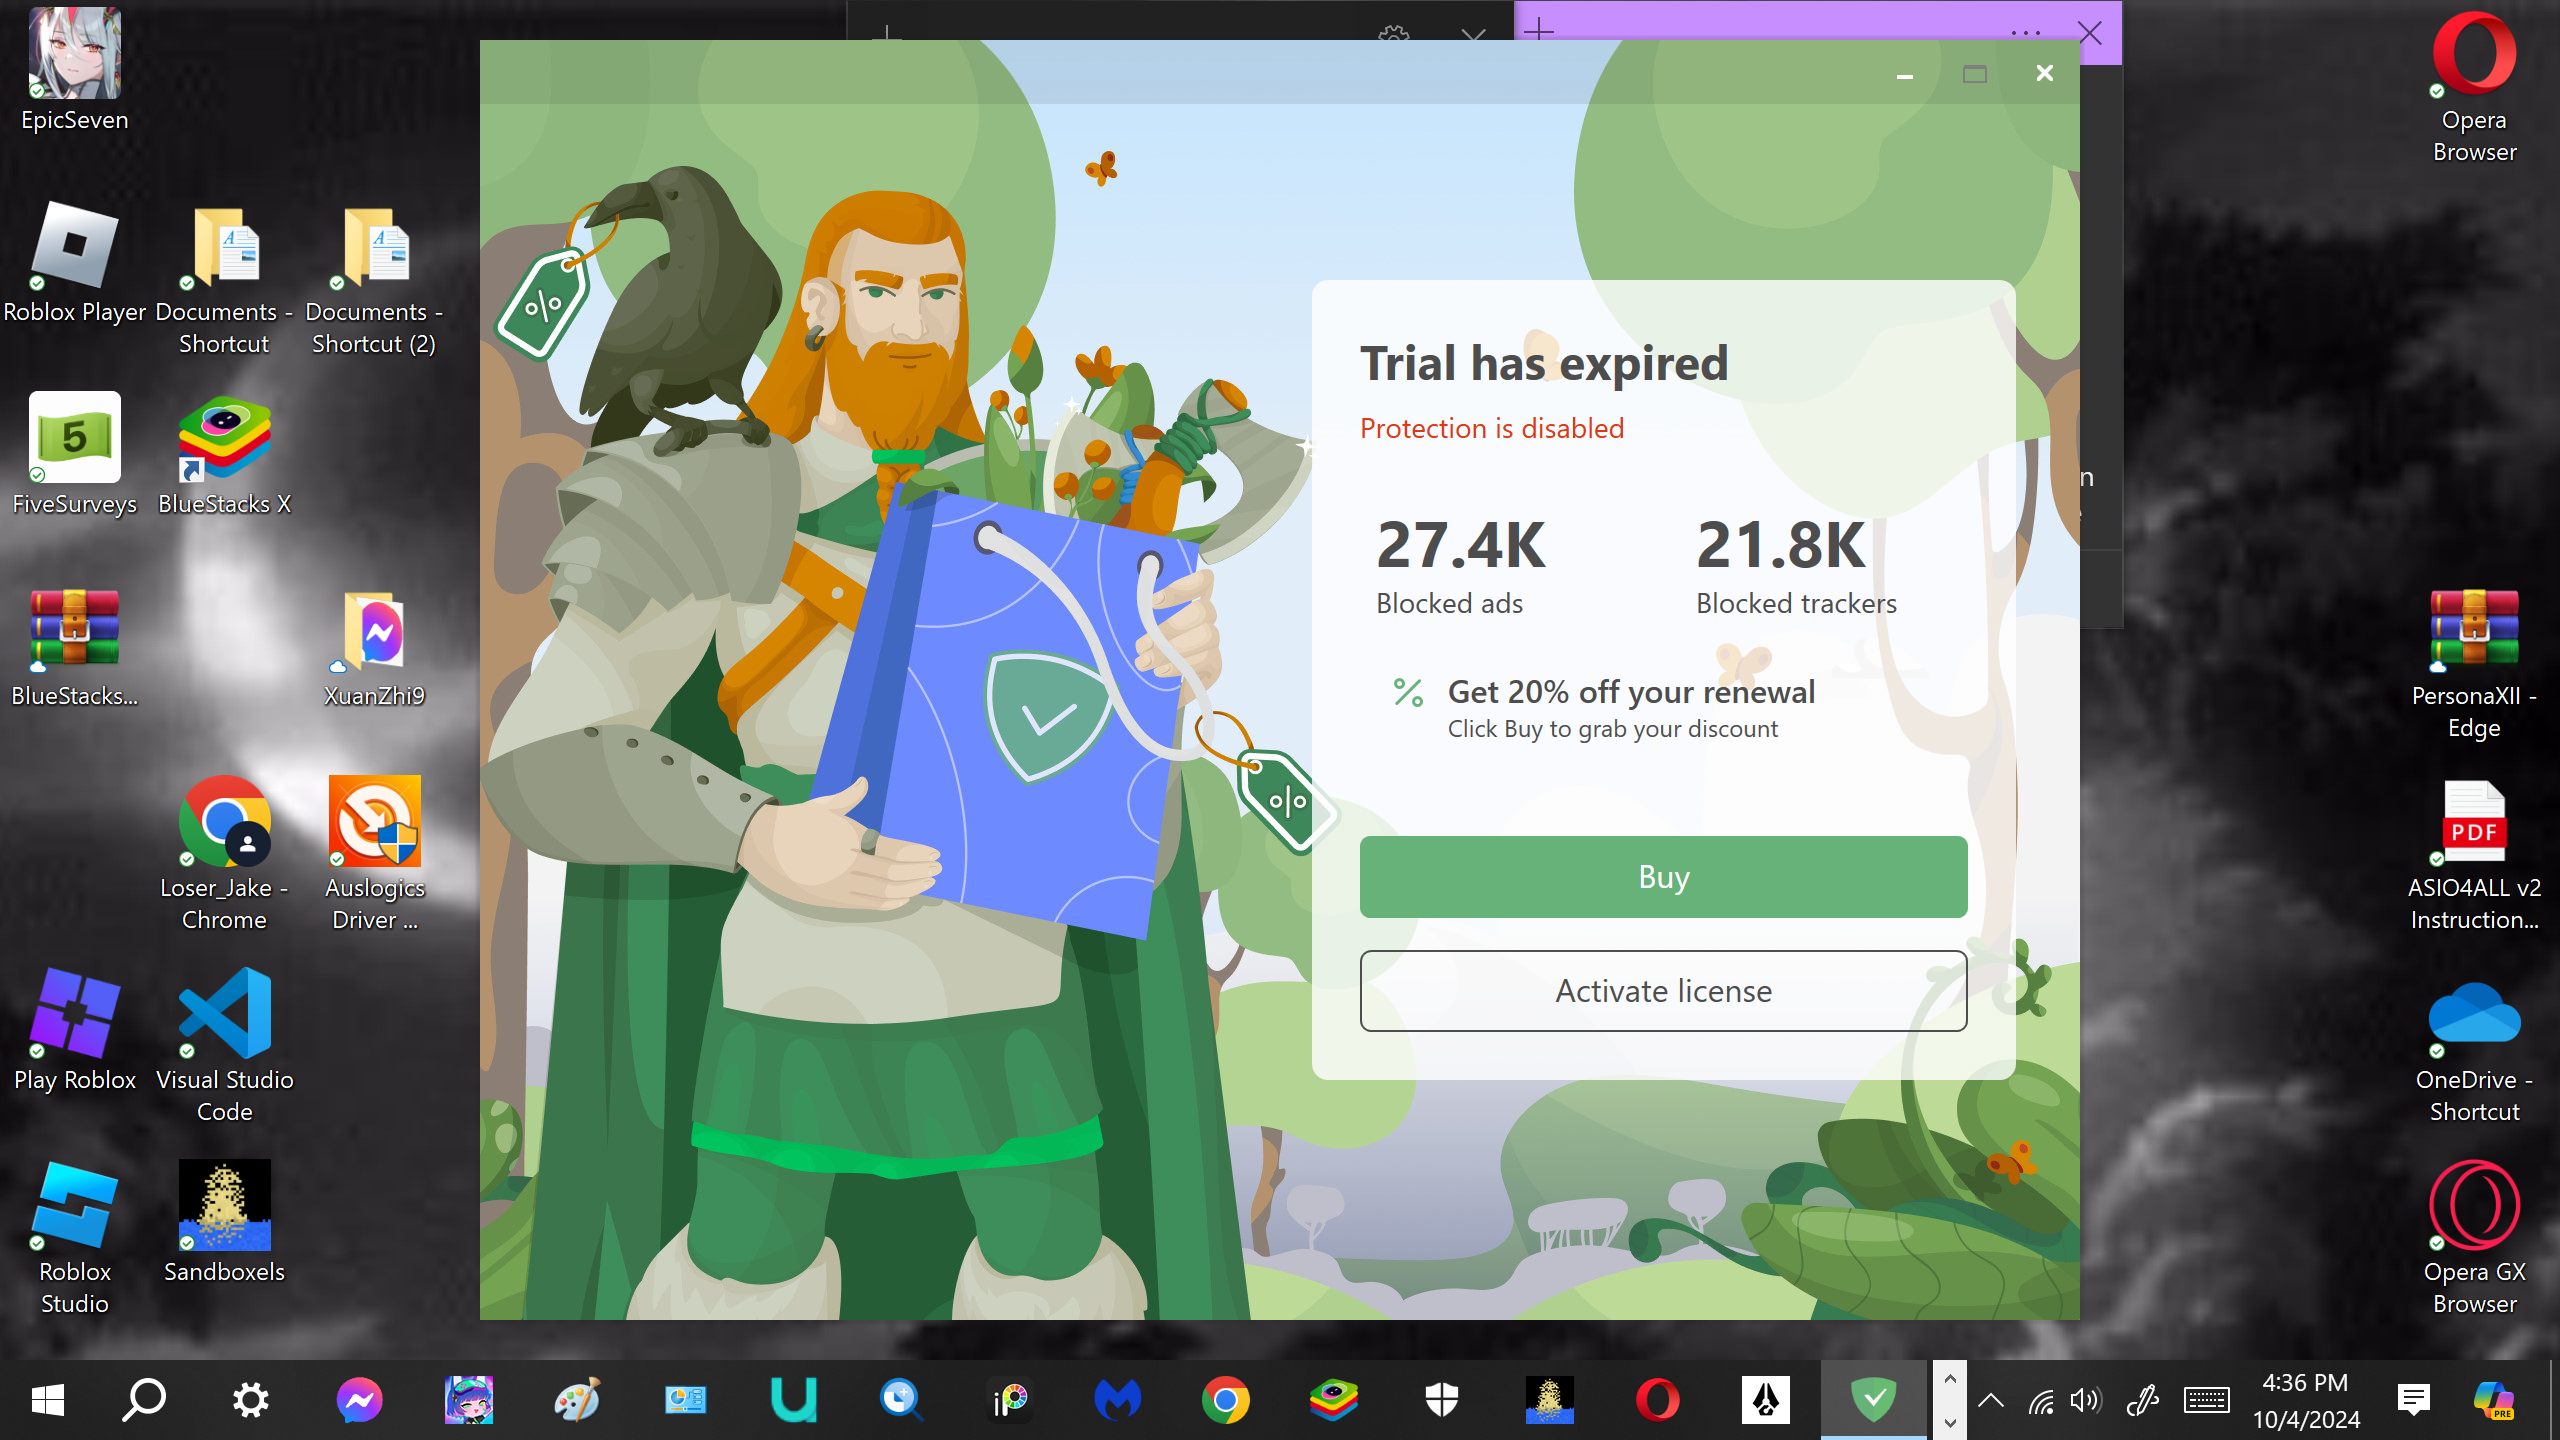Select the Documents - Shortcut (2) folder
This screenshot has width=2560, height=1440.
click(375, 278)
